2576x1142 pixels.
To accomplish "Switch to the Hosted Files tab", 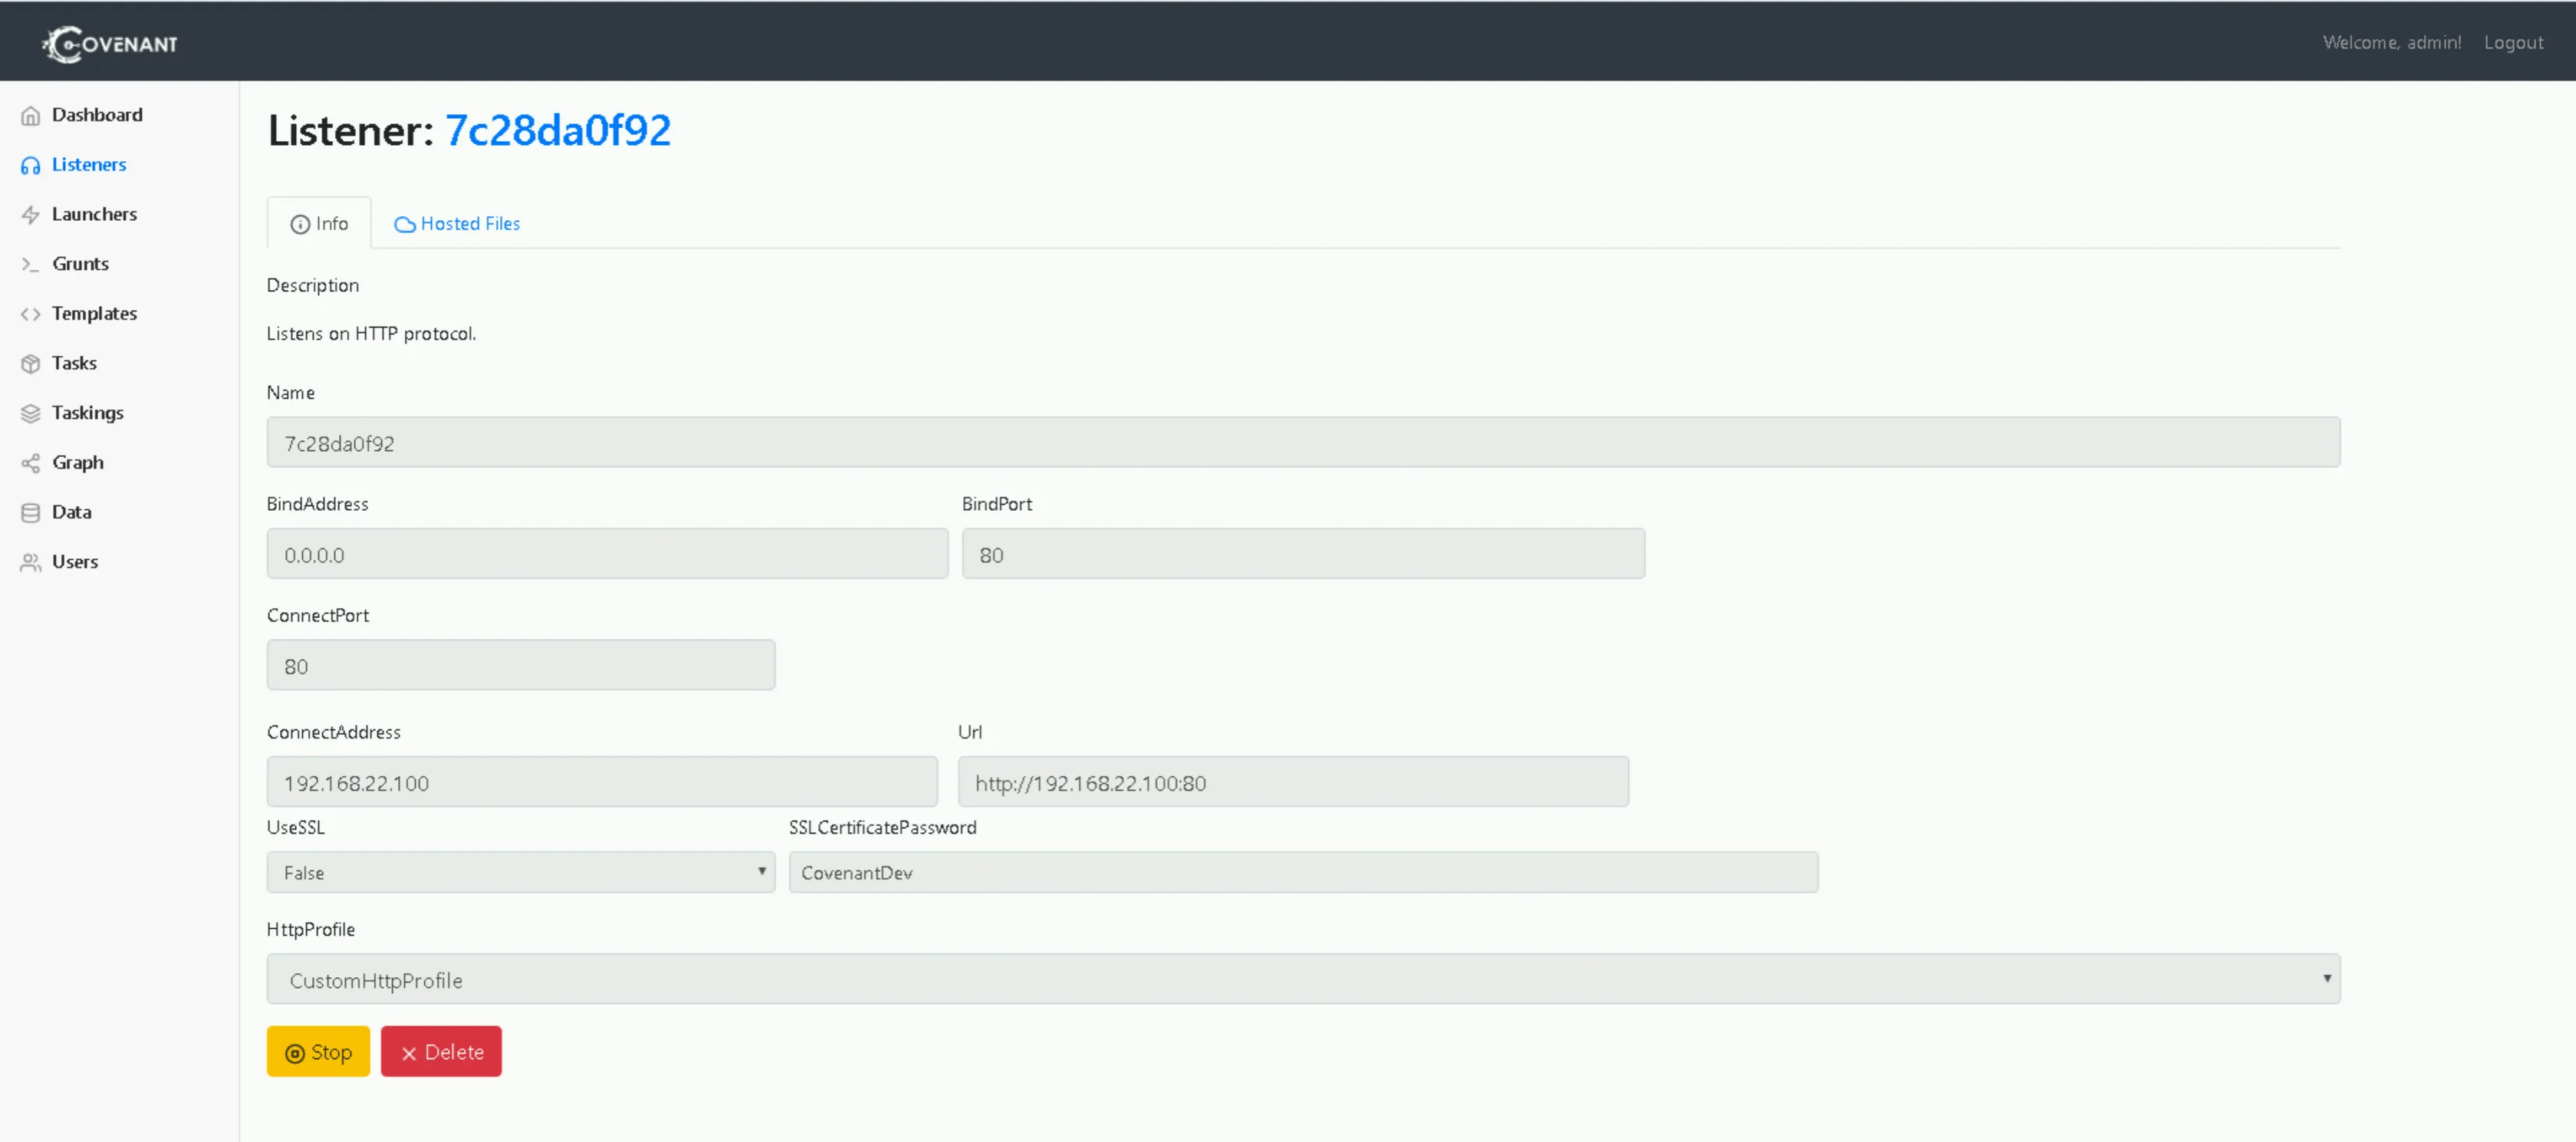I will [x=457, y=223].
